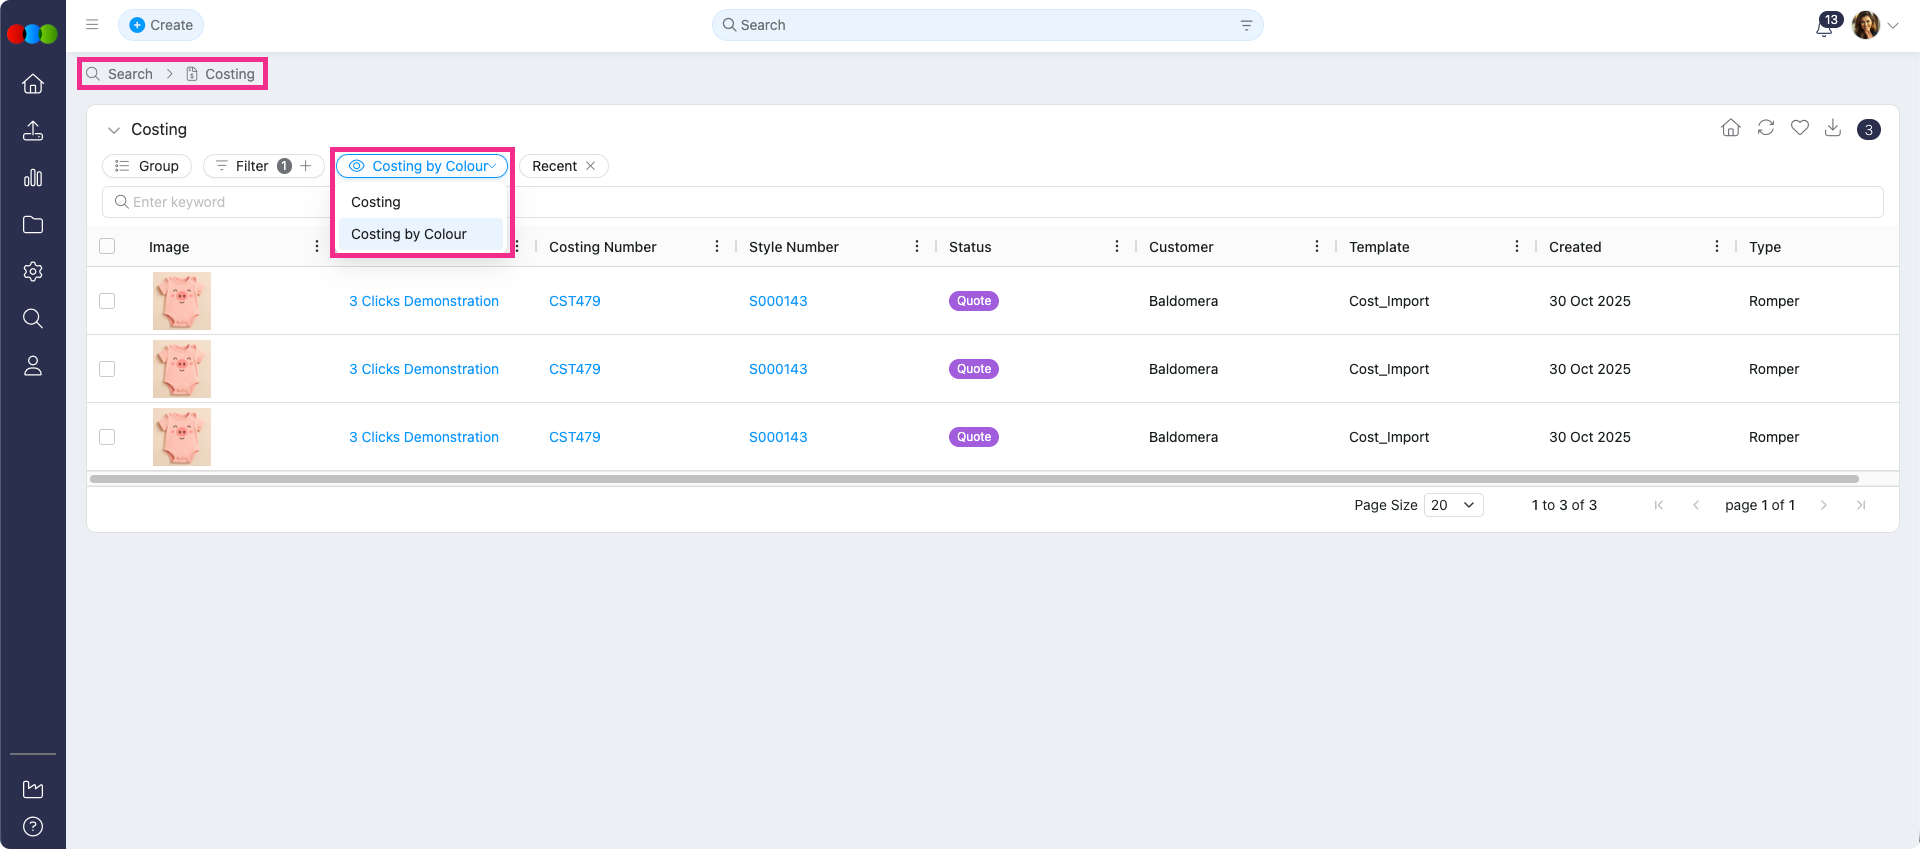Collapse the Costing section chevron
Viewport: 1920px width, 849px height.
pyautogui.click(x=114, y=130)
